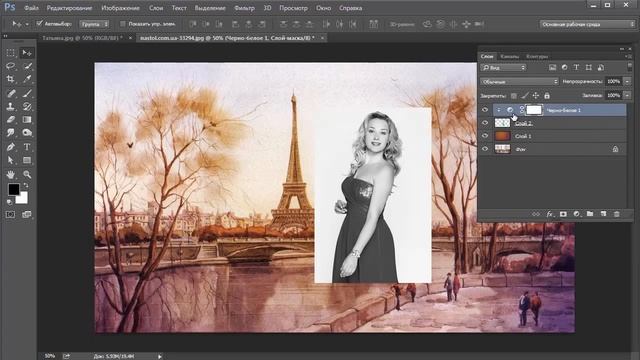This screenshot has height=360, width=640.
Task: Switch to the Татьяна.jpg document tab
Action: [x=82, y=38]
